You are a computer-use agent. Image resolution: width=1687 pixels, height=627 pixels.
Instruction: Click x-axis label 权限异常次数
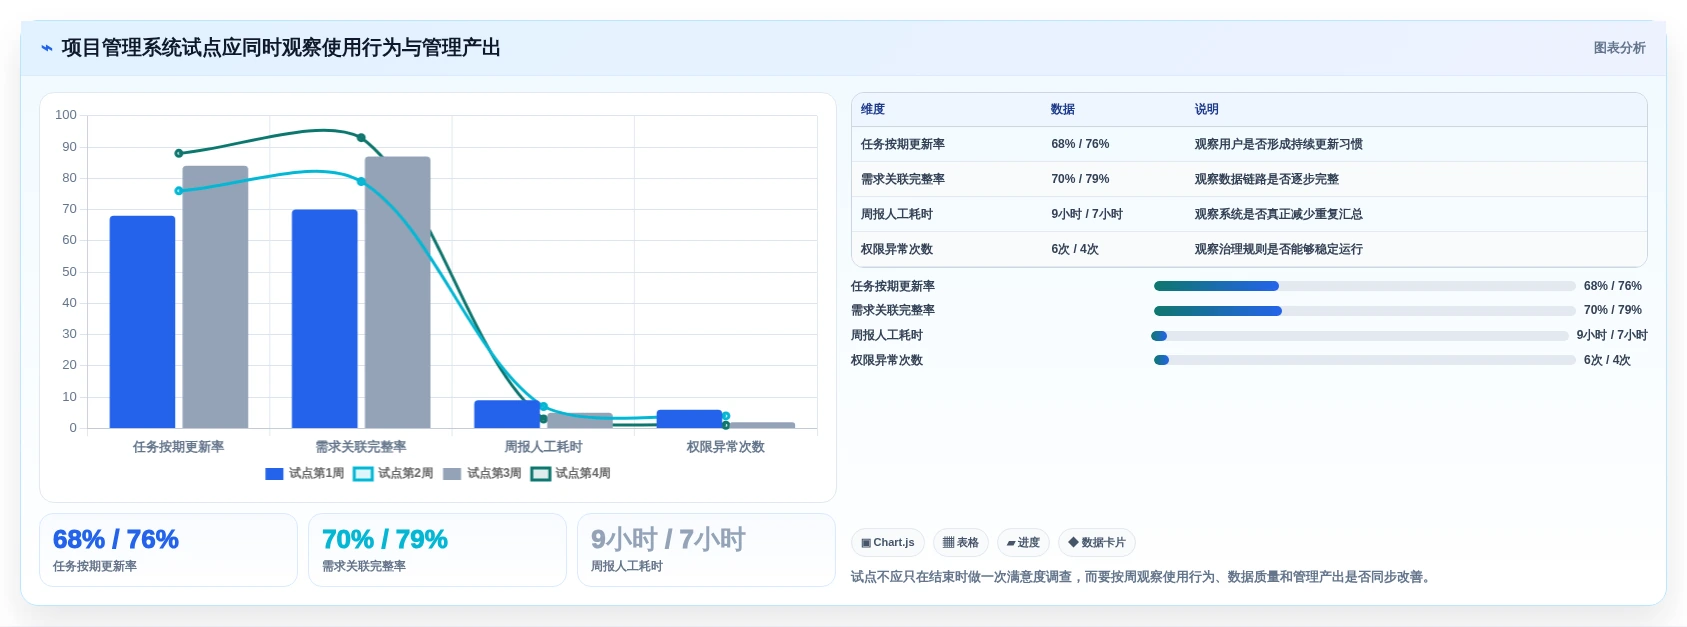[x=725, y=447]
